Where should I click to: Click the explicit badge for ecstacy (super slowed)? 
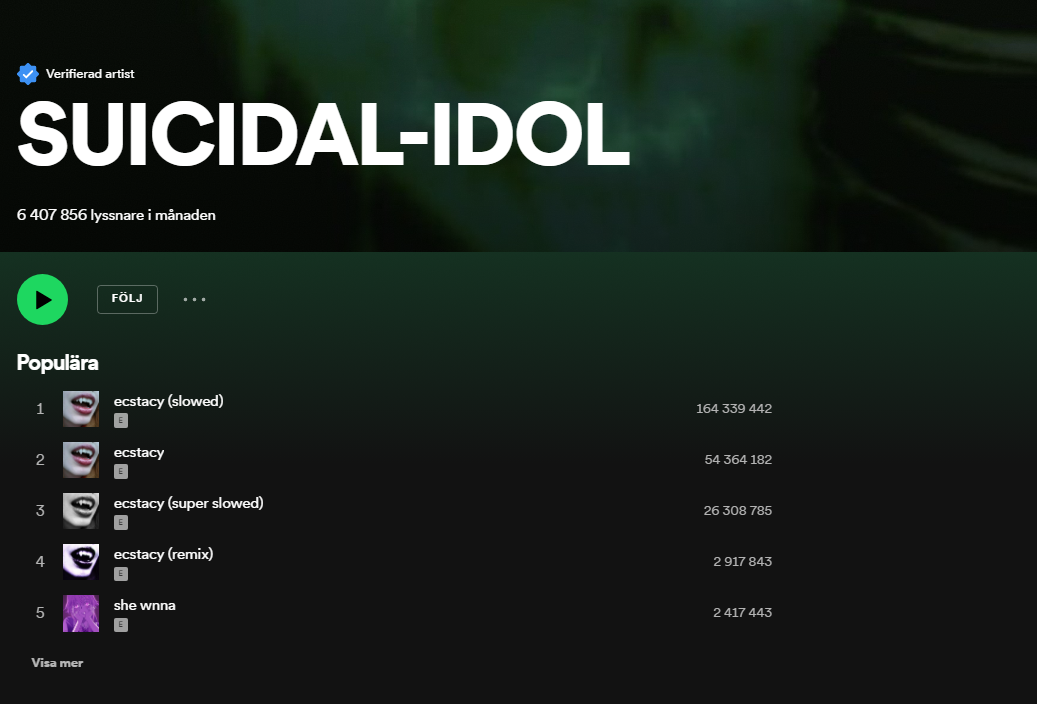pyautogui.click(x=121, y=522)
